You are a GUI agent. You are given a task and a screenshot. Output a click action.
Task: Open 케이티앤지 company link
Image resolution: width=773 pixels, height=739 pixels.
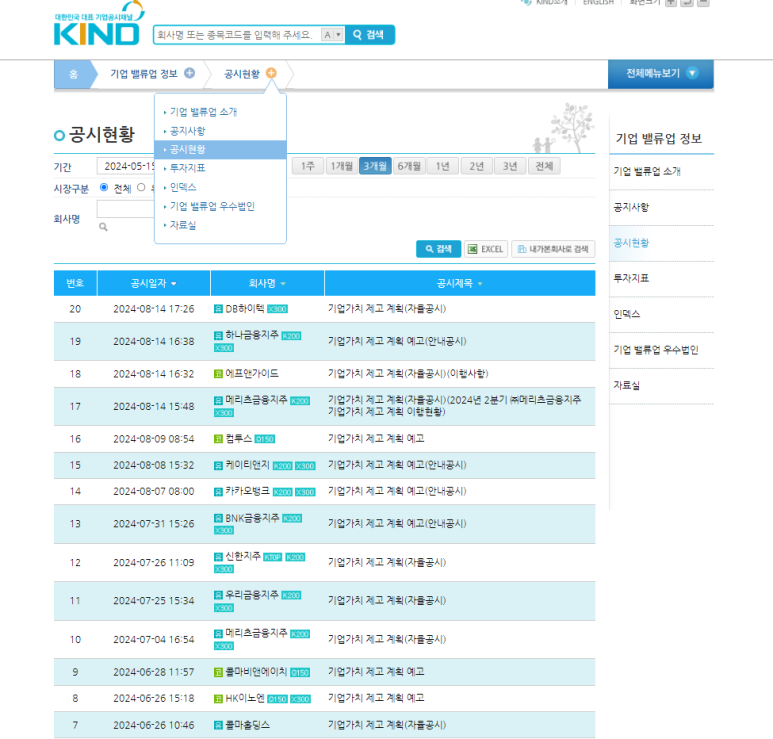[247, 465]
